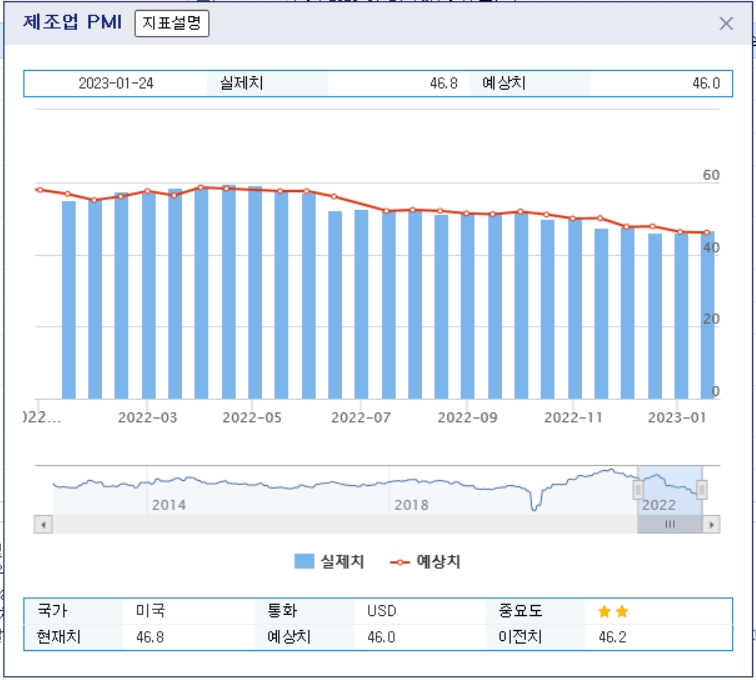The image size is (756, 680).
Task: Click the last bar of the chart
Action: pos(708,315)
